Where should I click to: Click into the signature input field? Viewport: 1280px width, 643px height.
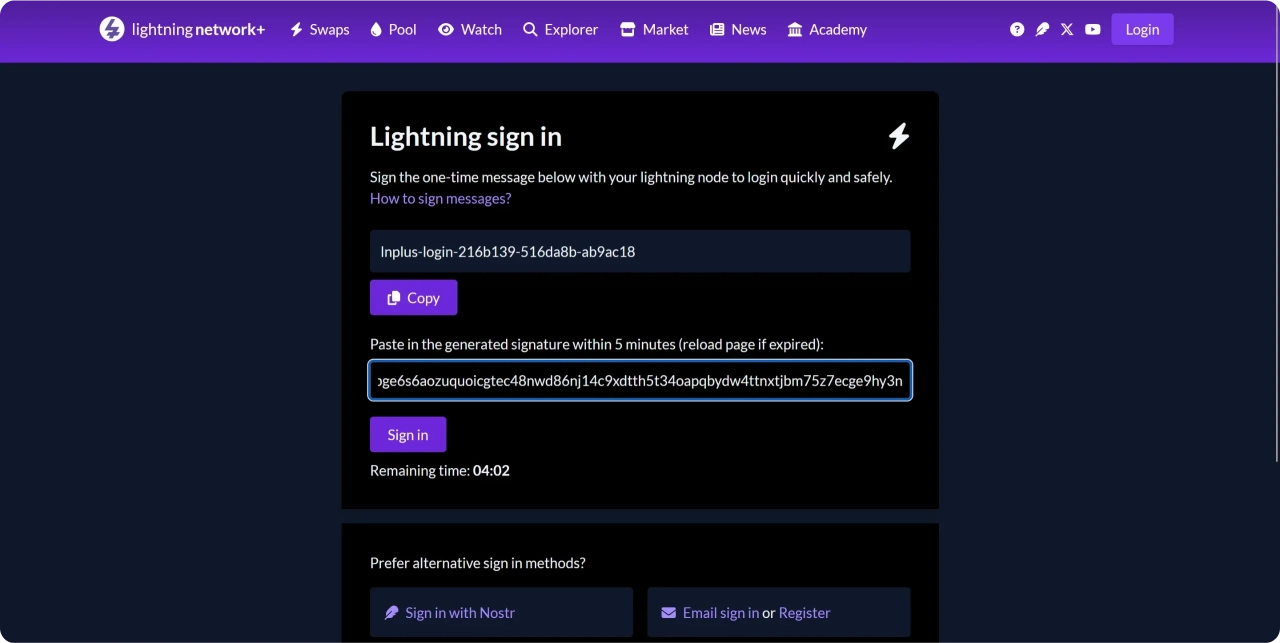coord(640,380)
